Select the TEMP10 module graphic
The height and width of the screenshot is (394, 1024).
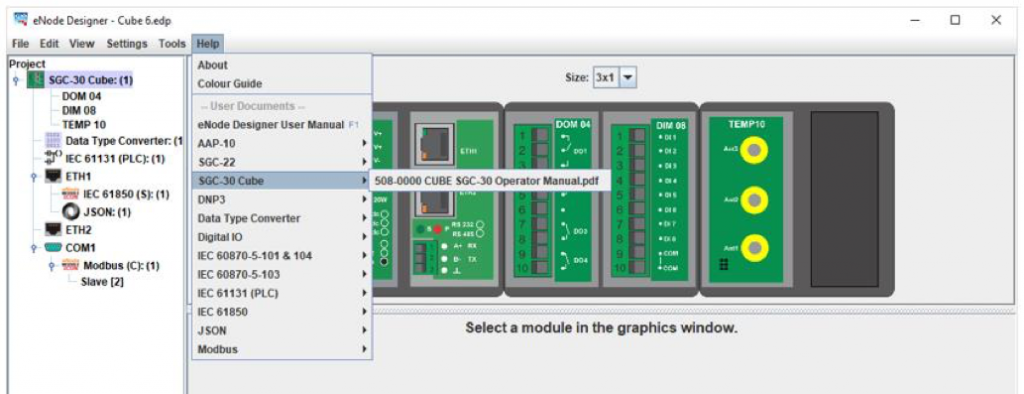tap(746, 199)
